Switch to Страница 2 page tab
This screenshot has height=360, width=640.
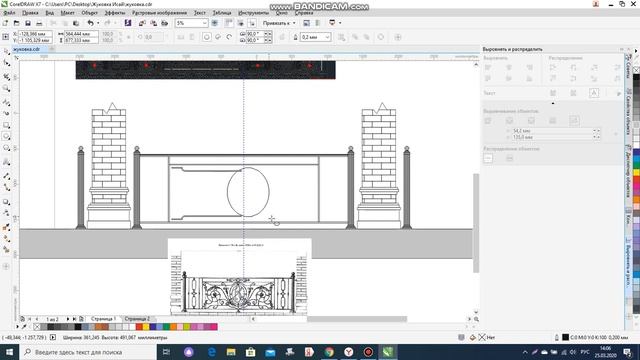pyautogui.click(x=137, y=319)
